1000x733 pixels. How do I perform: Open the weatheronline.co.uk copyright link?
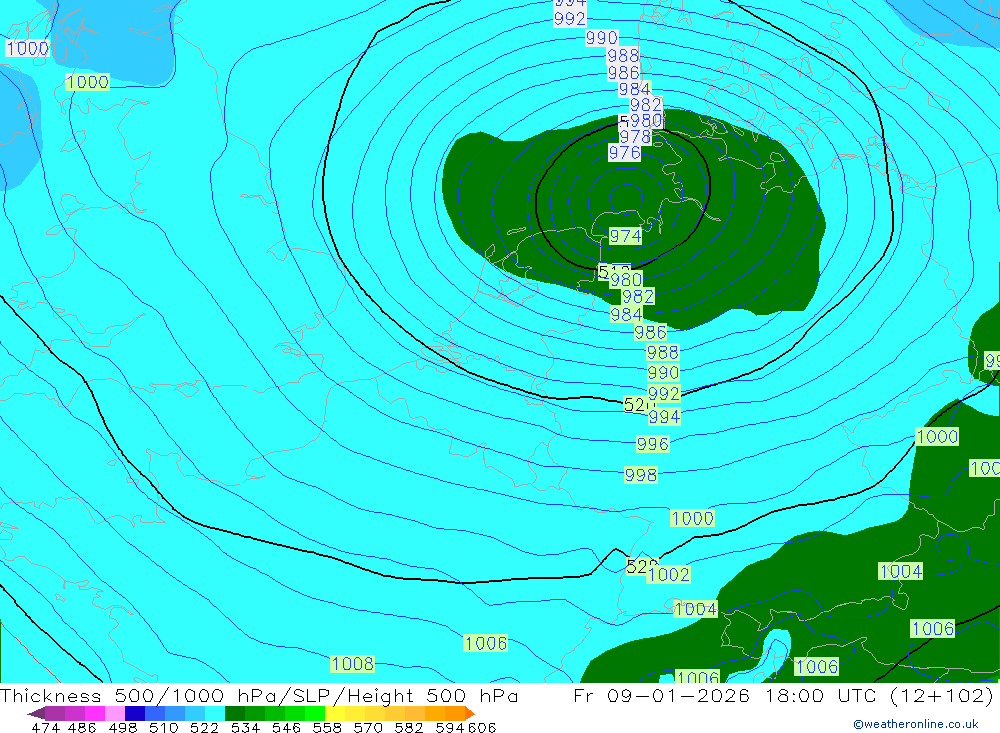pos(915,724)
